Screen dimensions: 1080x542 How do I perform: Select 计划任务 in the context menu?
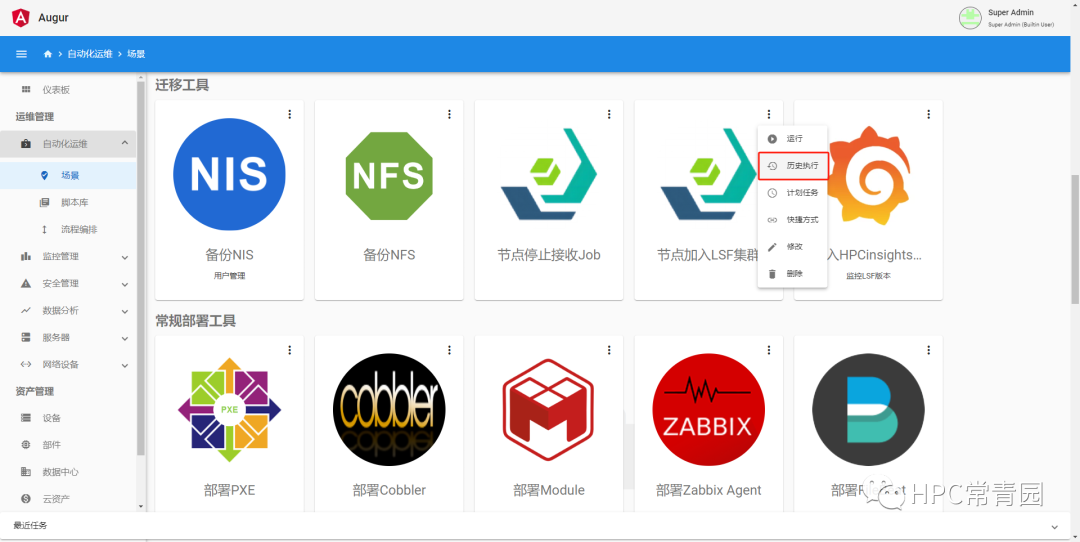tap(792, 193)
